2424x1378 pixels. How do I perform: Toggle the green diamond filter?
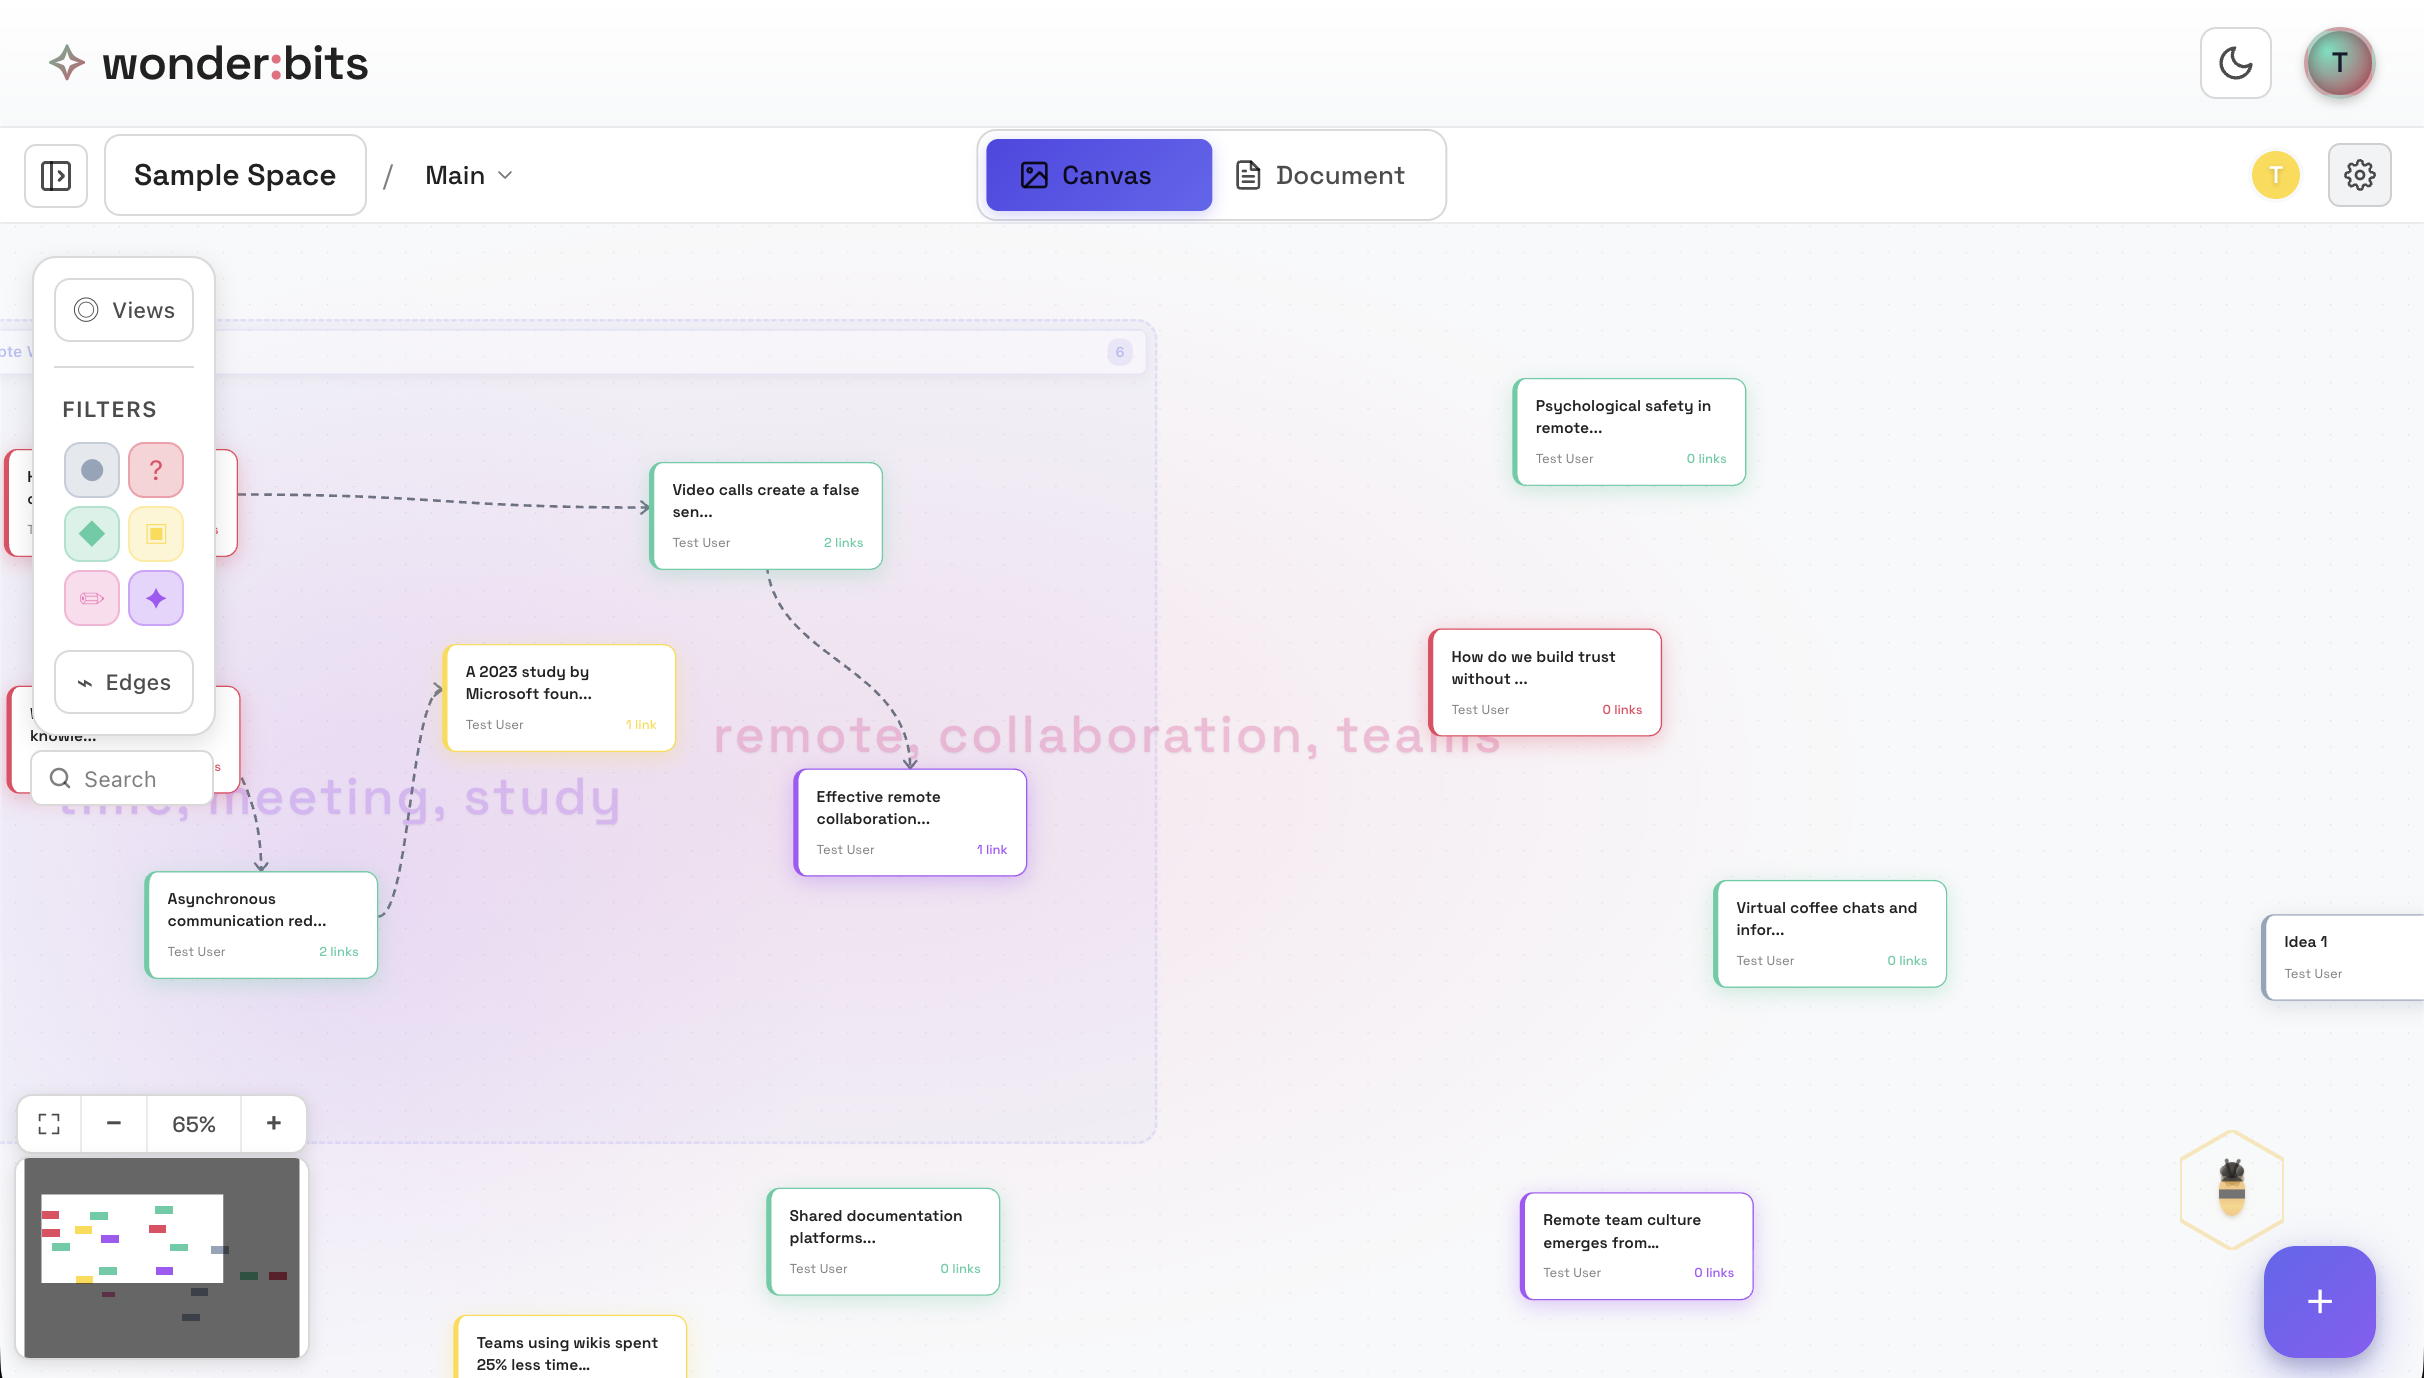[x=92, y=534]
